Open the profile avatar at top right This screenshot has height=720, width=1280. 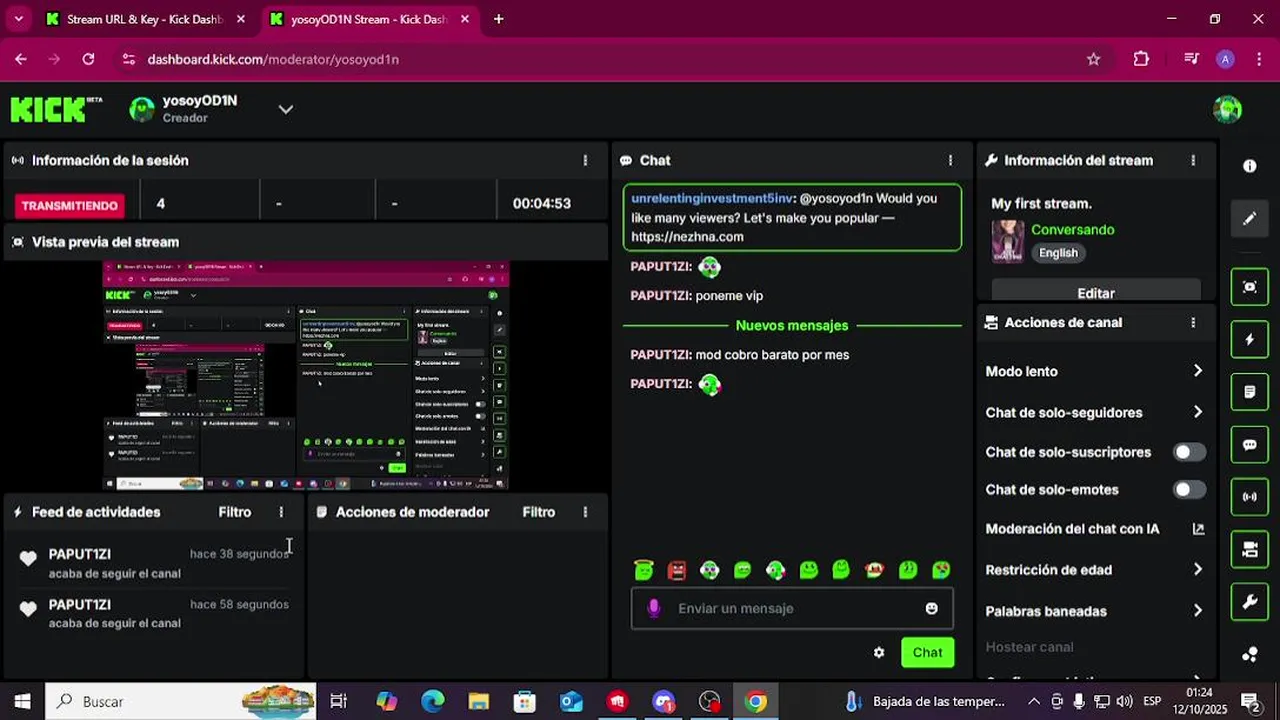coord(1227,109)
